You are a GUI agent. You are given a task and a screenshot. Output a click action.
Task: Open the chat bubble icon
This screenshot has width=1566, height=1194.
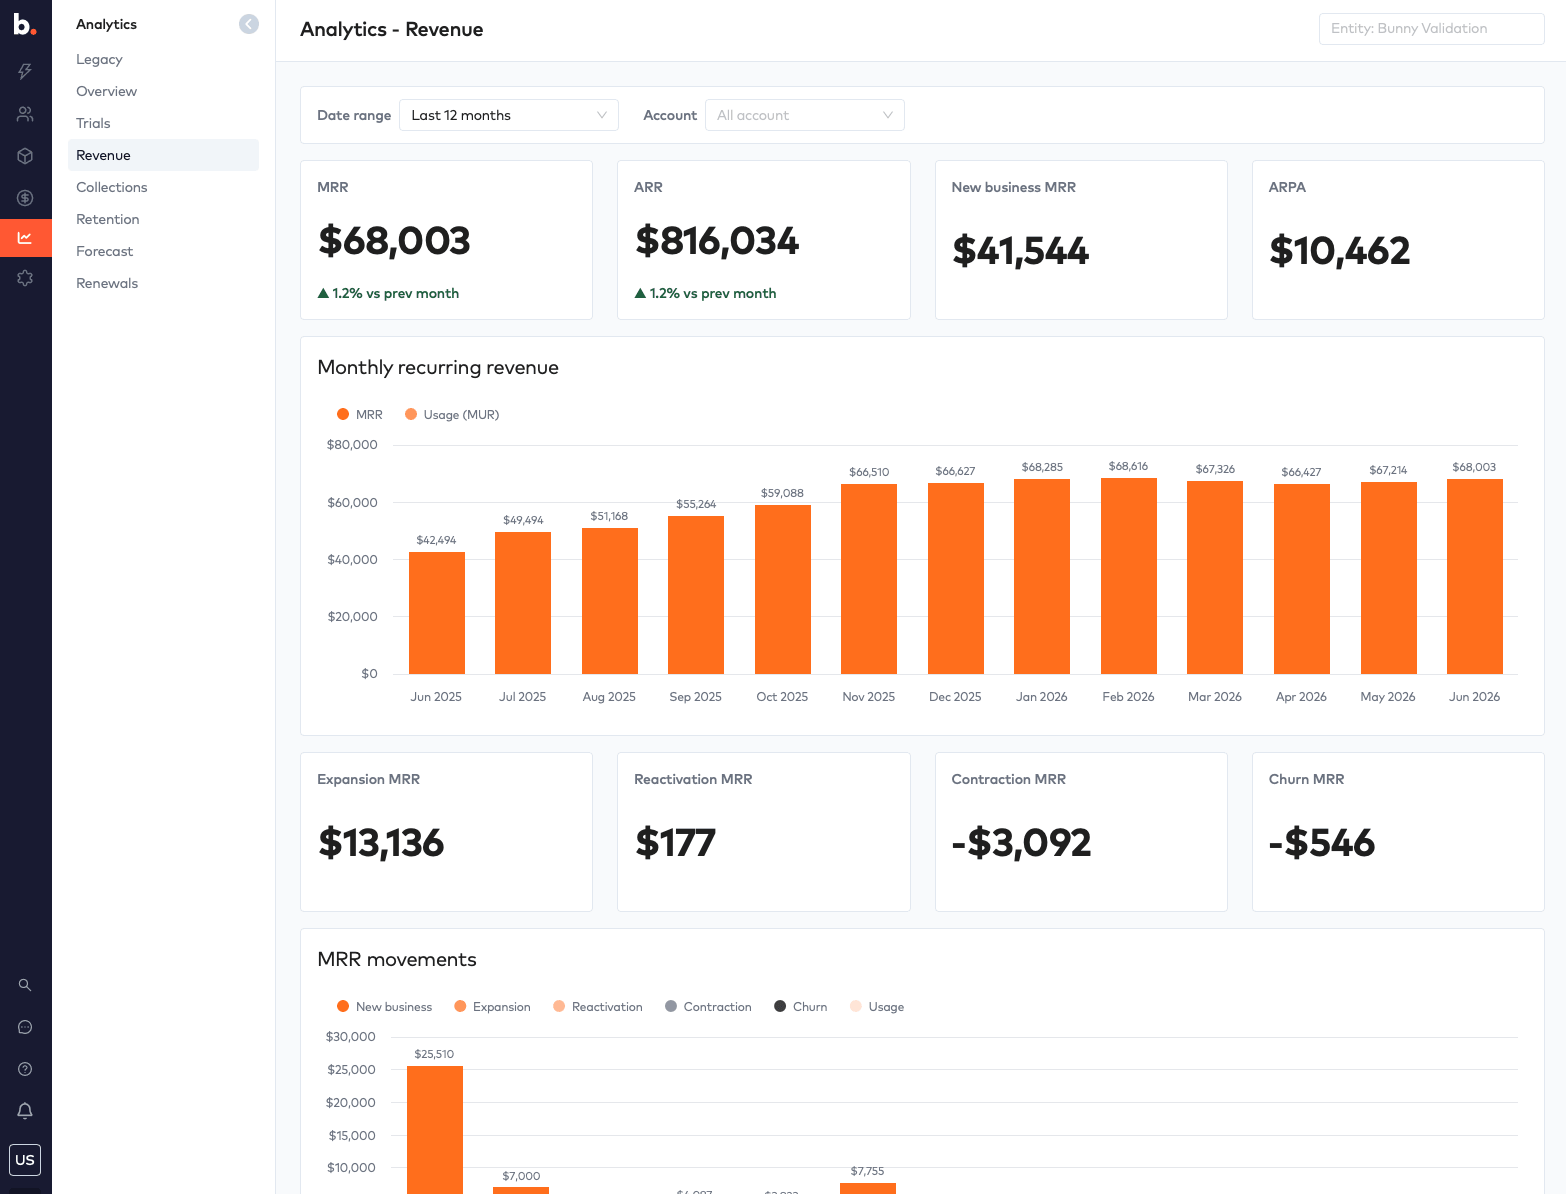pyautogui.click(x=25, y=1027)
